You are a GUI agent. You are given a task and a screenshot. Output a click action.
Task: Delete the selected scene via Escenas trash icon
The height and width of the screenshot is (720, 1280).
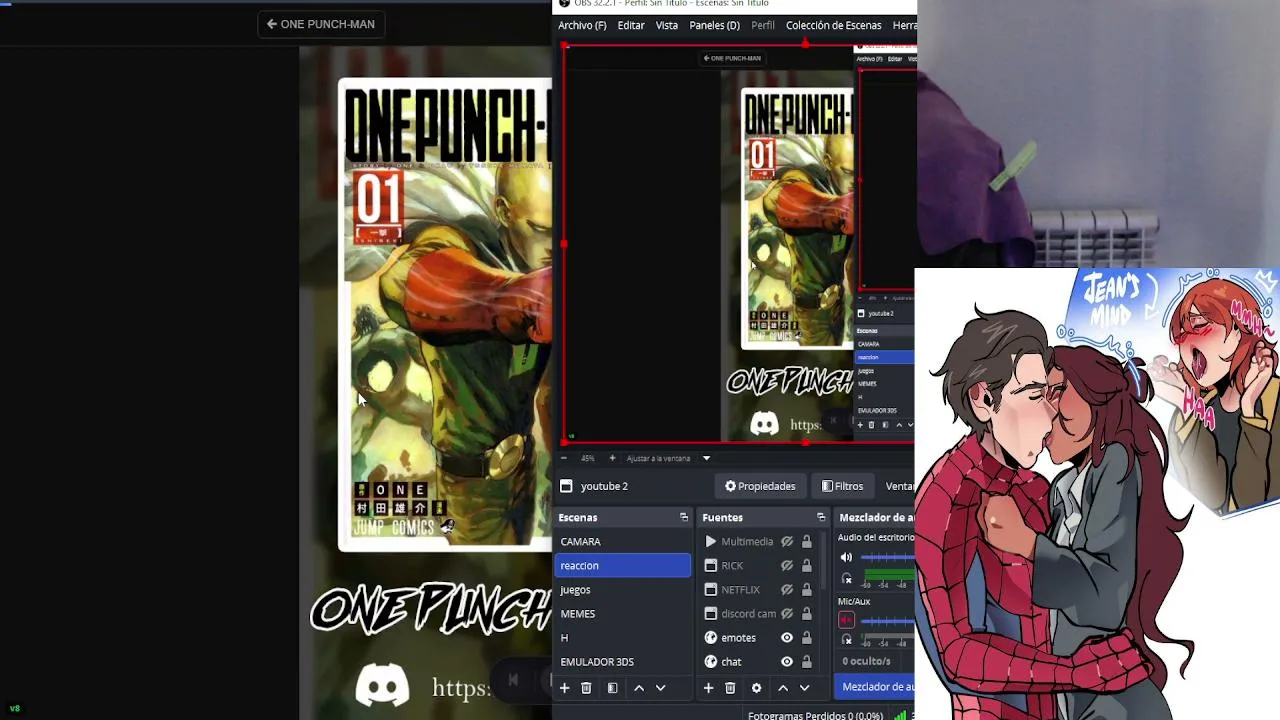586,688
